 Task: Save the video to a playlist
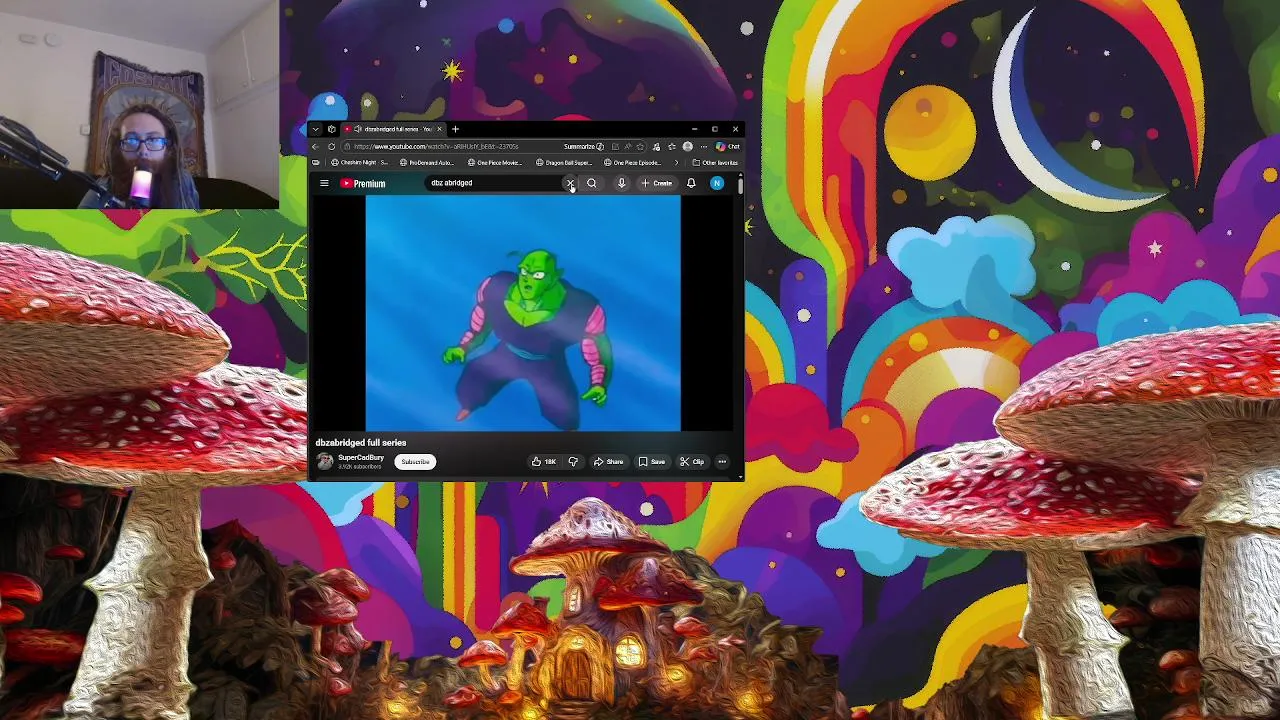(x=652, y=462)
